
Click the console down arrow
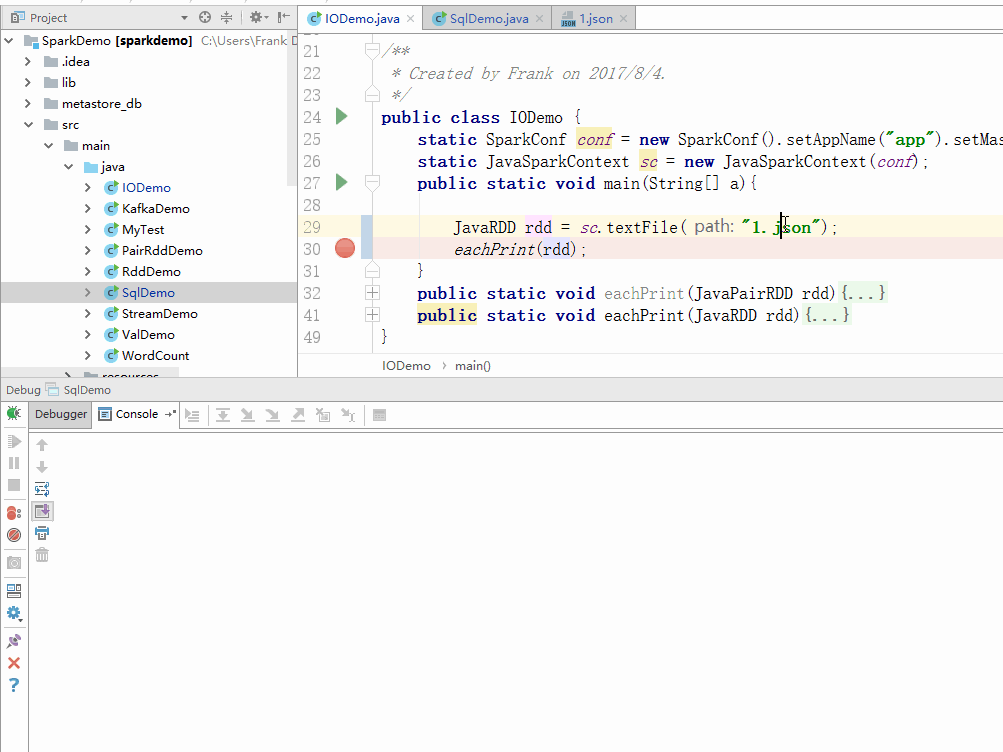[x=42, y=467]
